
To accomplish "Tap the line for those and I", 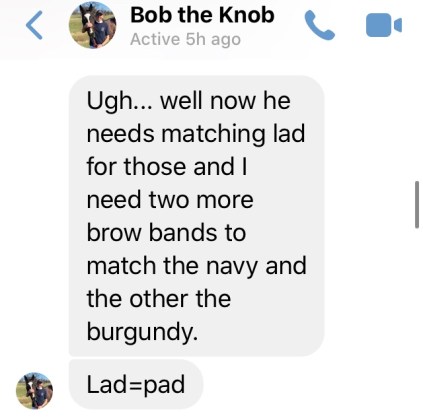I will 167,166.
